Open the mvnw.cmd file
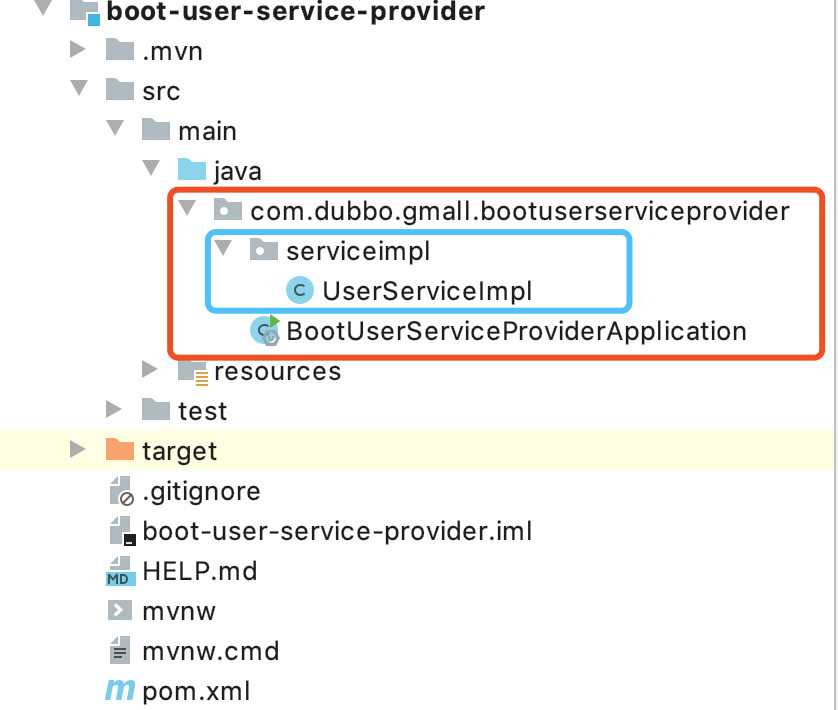Image resolution: width=838 pixels, height=710 pixels. click(211, 651)
